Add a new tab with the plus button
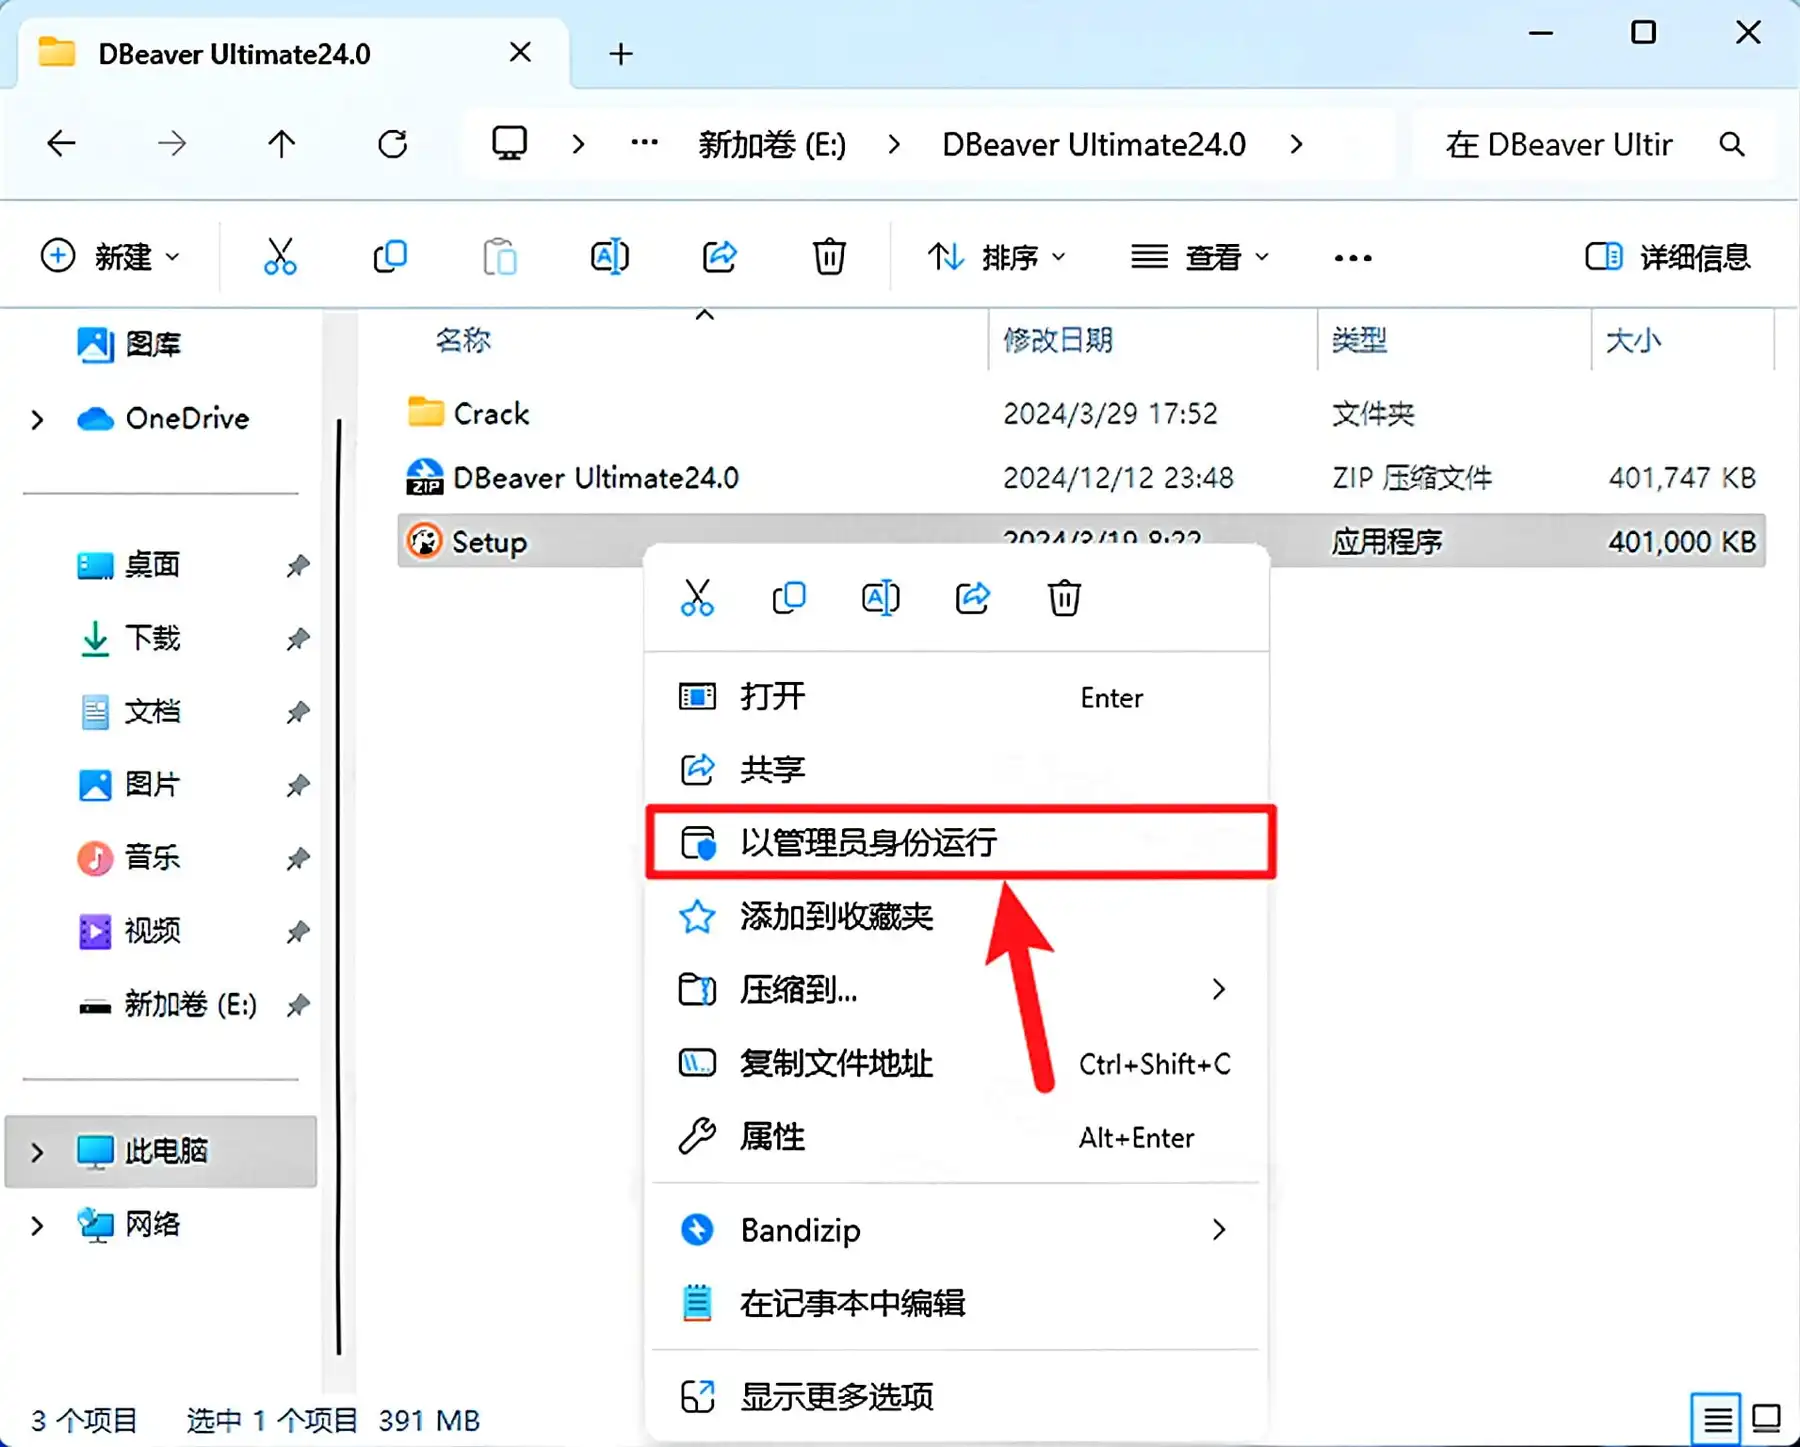Image resolution: width=1800 pixels, height=1447 pixels. pos(621,54)
